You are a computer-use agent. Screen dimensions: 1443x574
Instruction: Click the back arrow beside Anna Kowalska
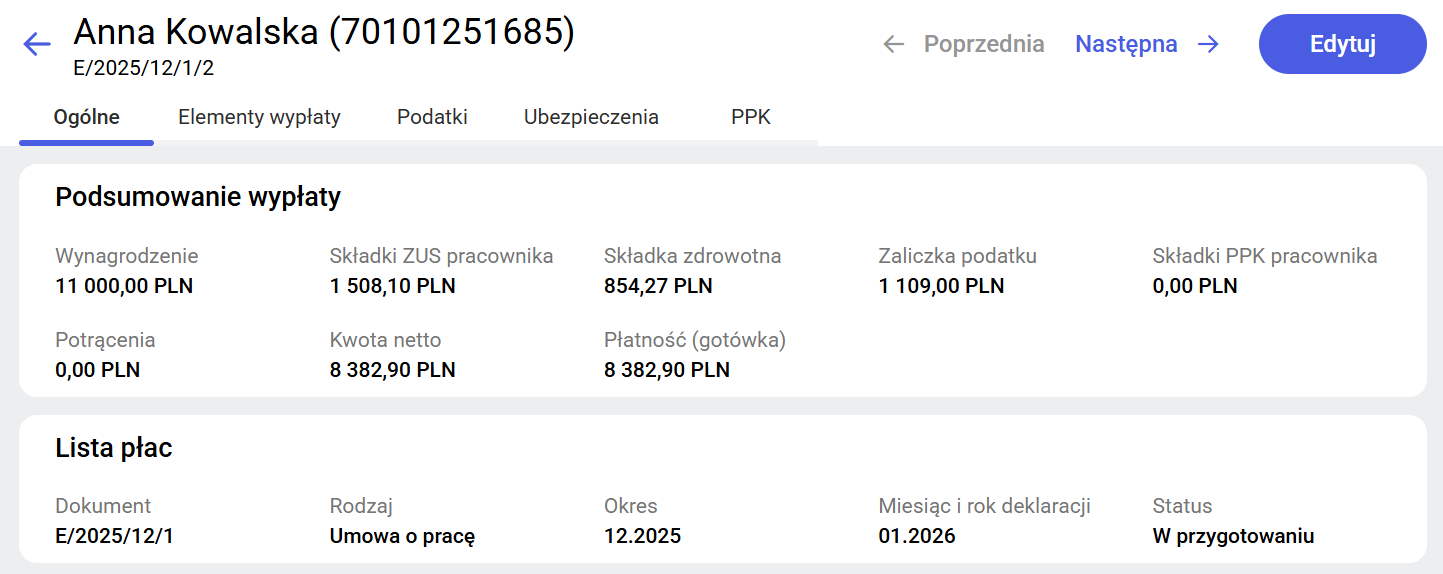(x=37, y=44)
